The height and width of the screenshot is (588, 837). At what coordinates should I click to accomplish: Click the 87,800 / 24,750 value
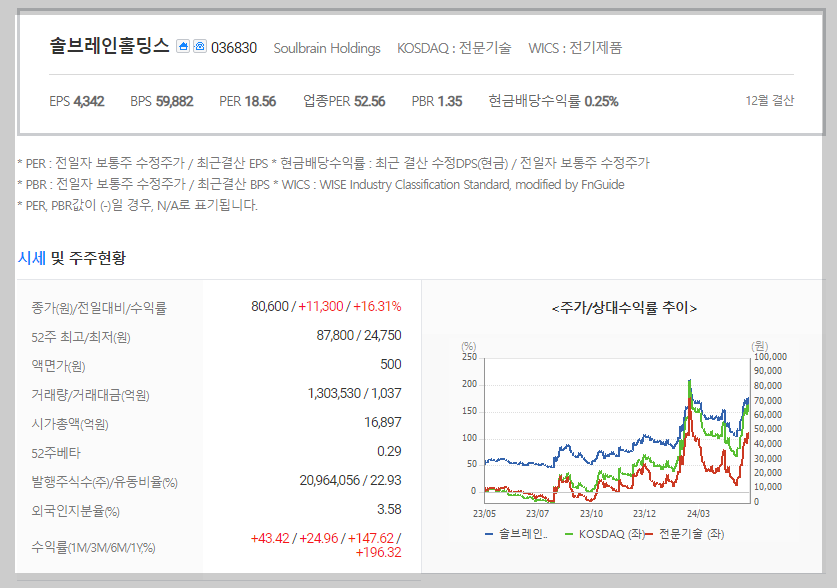coord(359,335)
